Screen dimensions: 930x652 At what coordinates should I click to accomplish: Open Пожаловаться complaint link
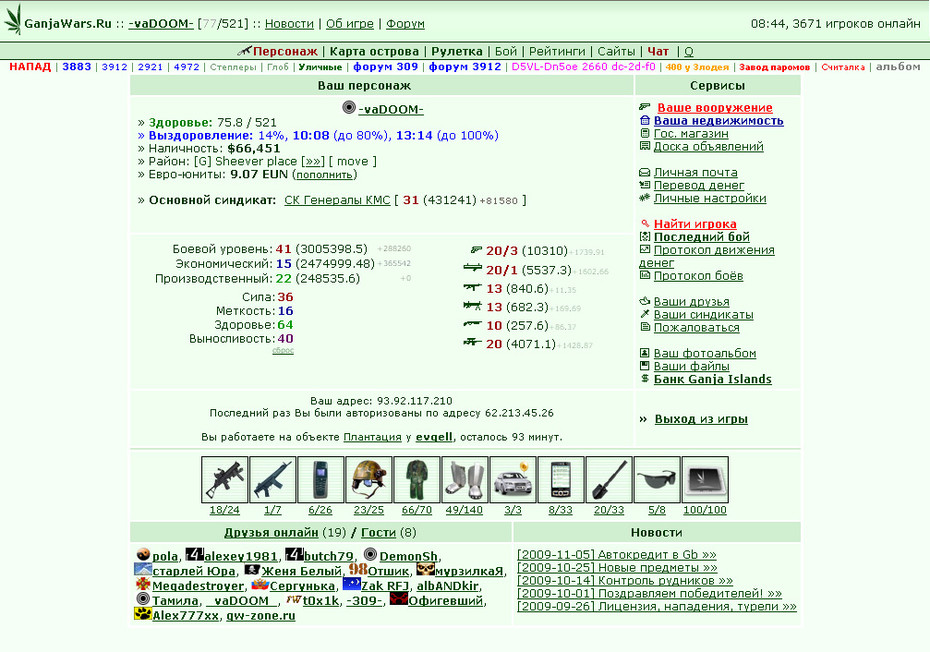coord(696,327)
